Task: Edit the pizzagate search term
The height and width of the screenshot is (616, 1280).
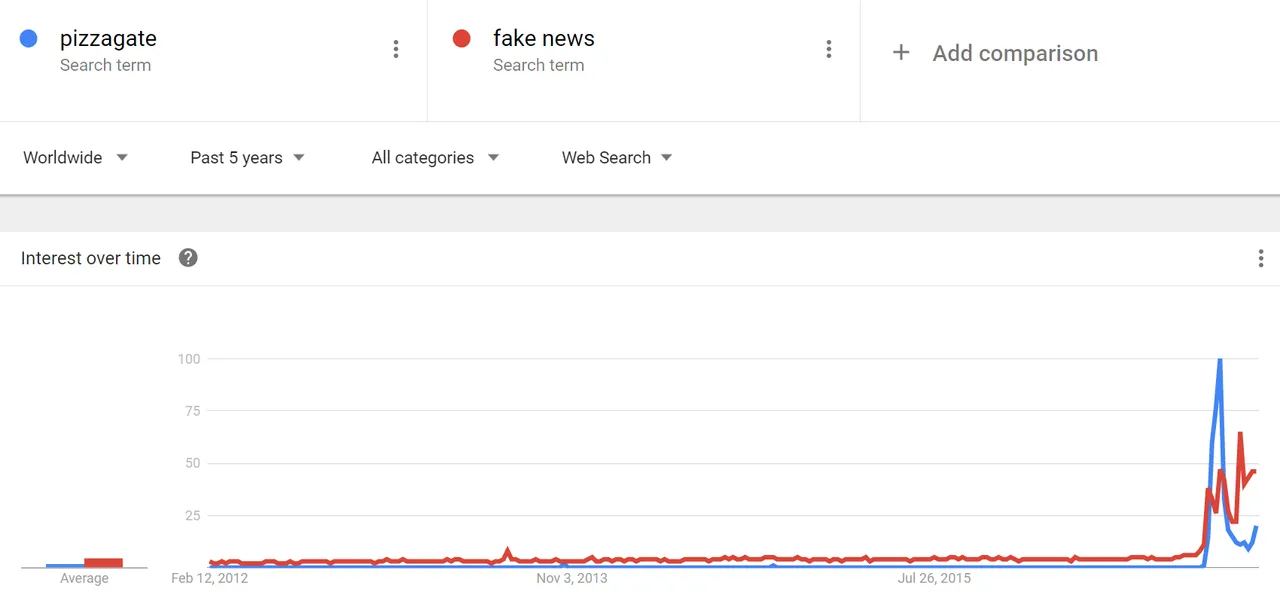Action: pos(108,39)
